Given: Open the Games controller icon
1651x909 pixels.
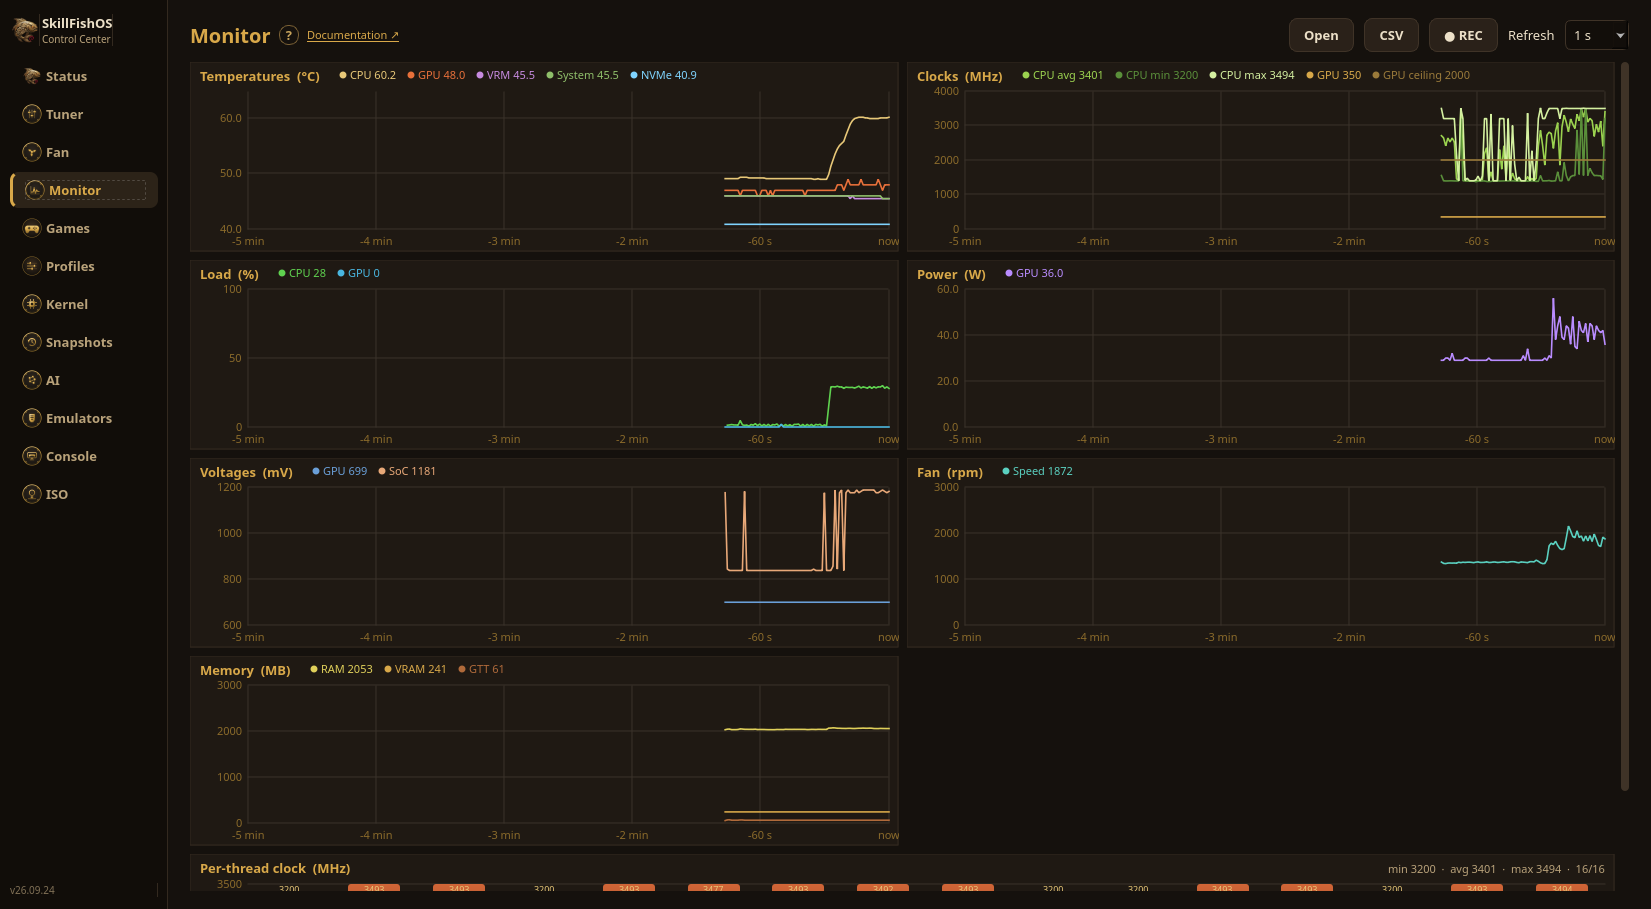Looking at the screenshot, I should pos(32,228).
